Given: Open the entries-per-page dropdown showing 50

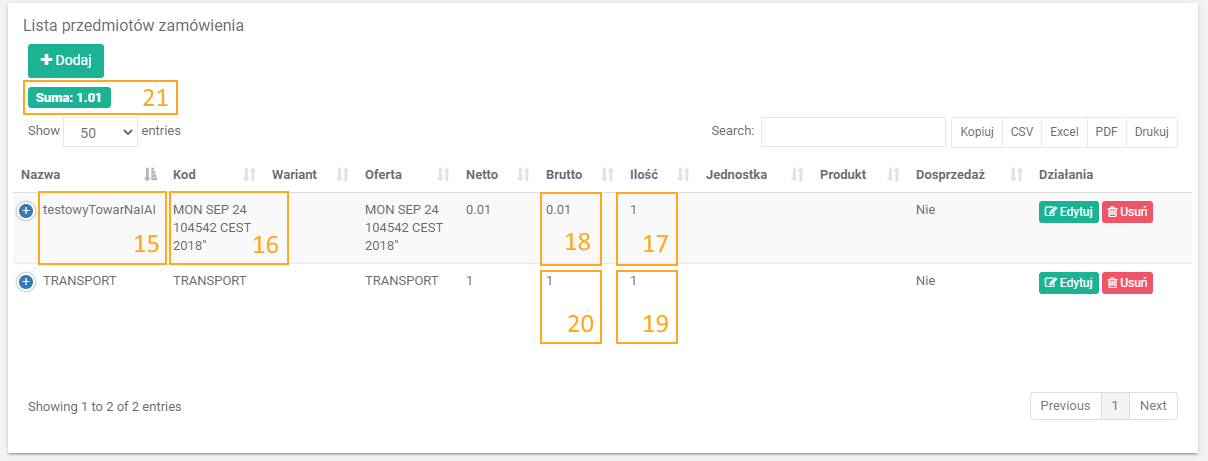Looking at the screenshot, I should pos(100,131).
